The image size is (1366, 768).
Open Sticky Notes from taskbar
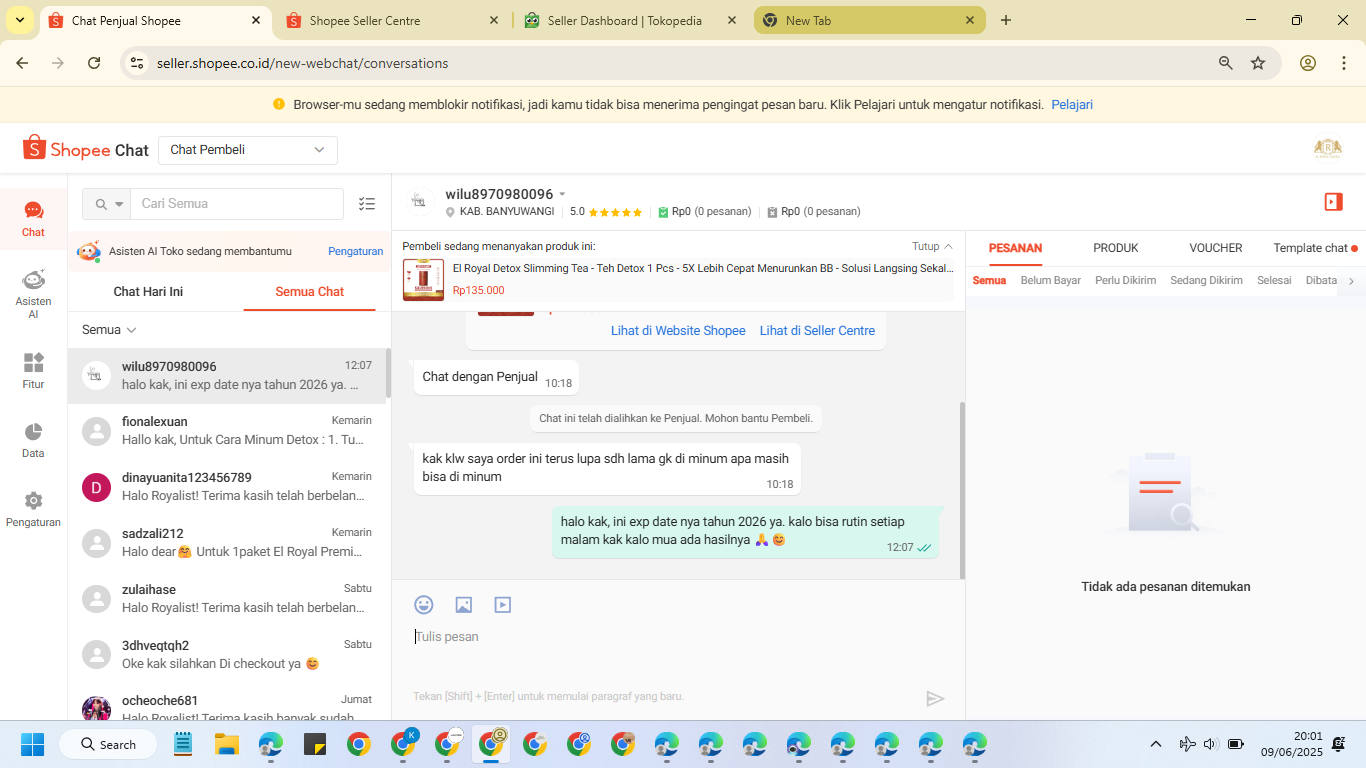(x=315, y=744)
